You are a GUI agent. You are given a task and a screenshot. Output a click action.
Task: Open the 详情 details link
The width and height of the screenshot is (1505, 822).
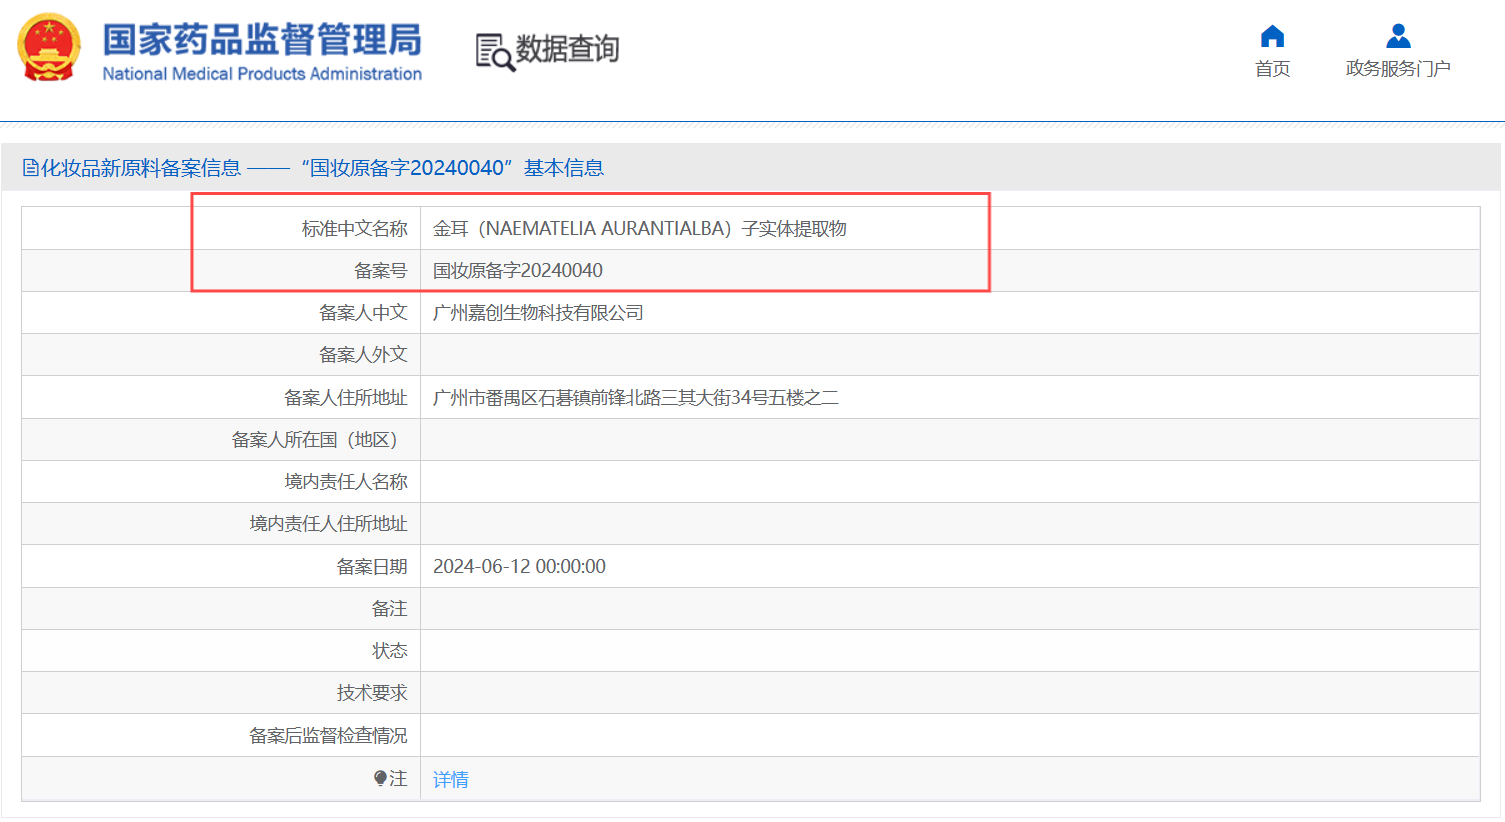[x=449, y=778]
